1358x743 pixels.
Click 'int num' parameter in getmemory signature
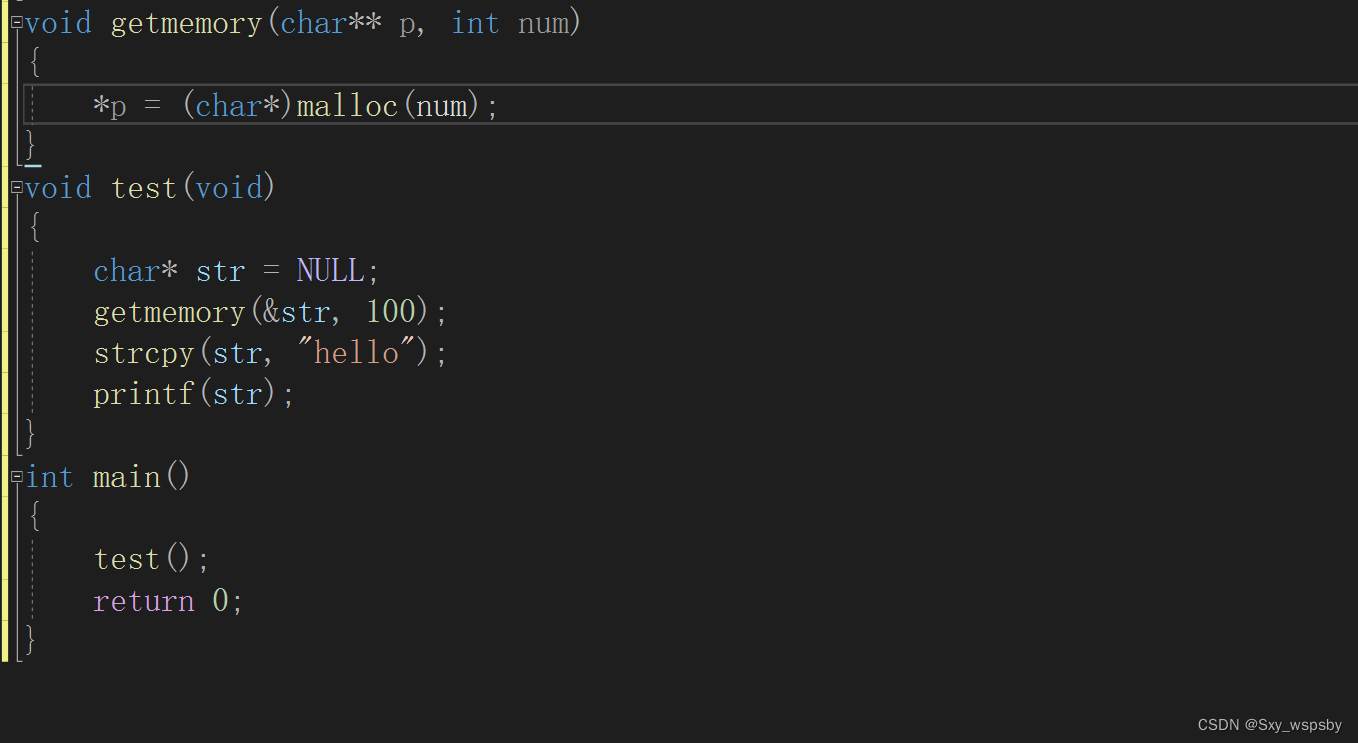(509, 23)
